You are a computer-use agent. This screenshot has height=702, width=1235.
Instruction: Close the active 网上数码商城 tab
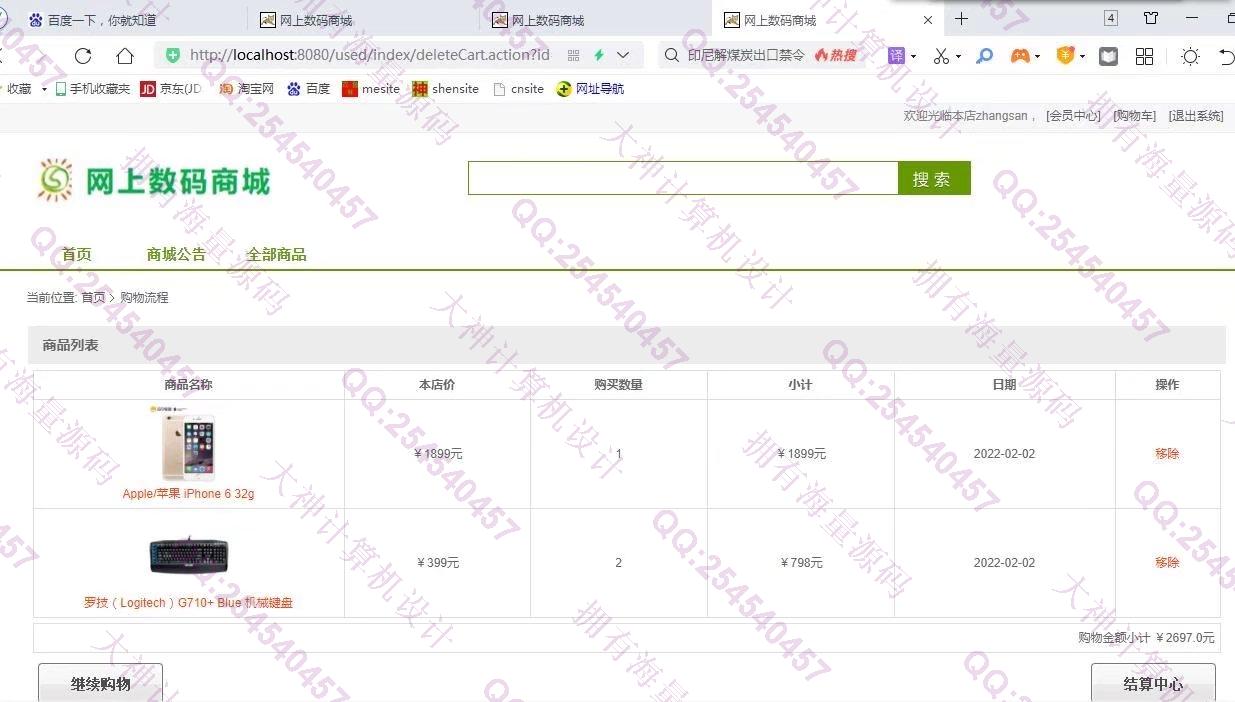(928, 20)
